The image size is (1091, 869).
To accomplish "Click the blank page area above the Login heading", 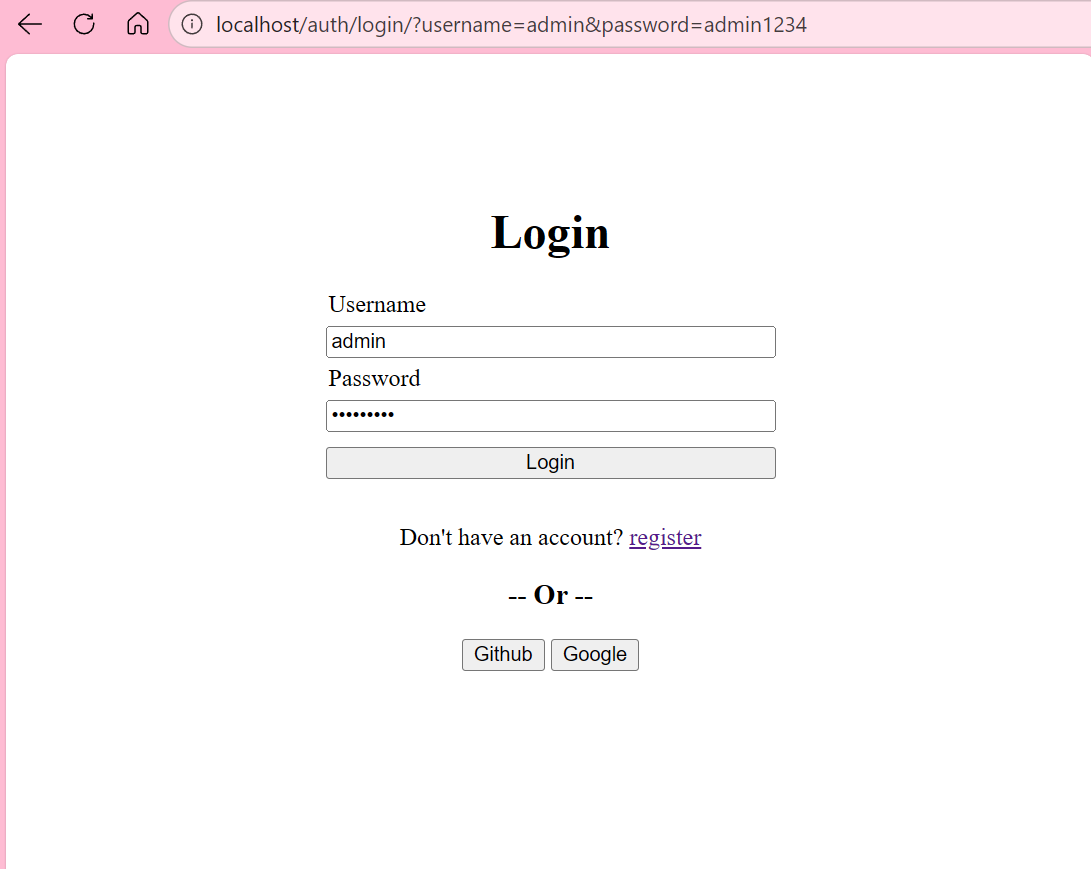I will tap(550, 130).
